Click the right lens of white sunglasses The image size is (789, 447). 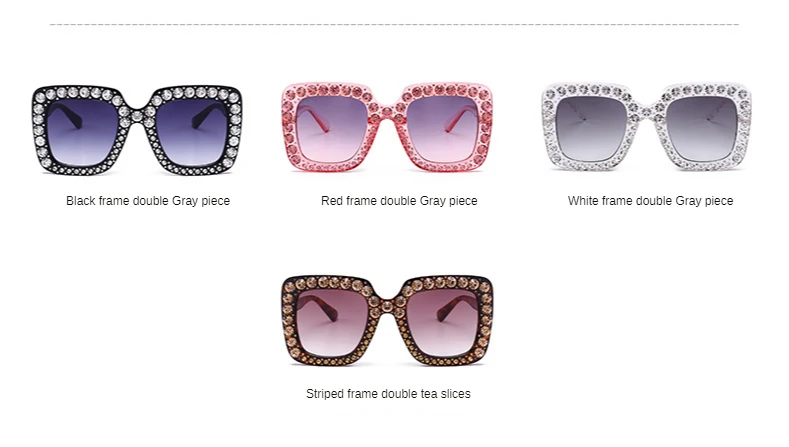702,129
